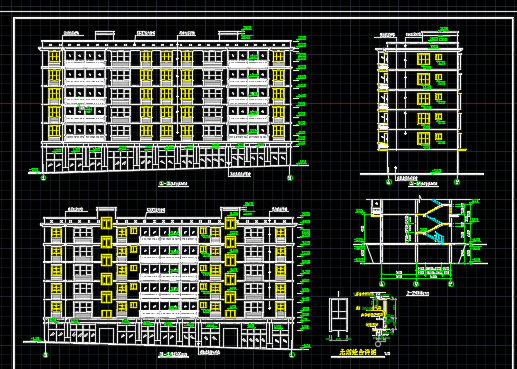Click left rooftop stair bulkhead on front elevation
This screenshot has width=517, height=369.
(x=105, y=36)
